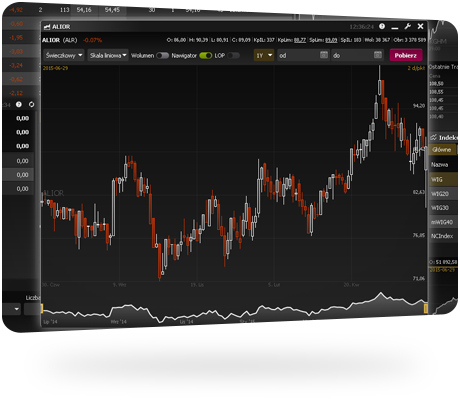Click the 54,45 cell in top background row
460x400 pixels.
pyautogui.click(x=112, y=10)
